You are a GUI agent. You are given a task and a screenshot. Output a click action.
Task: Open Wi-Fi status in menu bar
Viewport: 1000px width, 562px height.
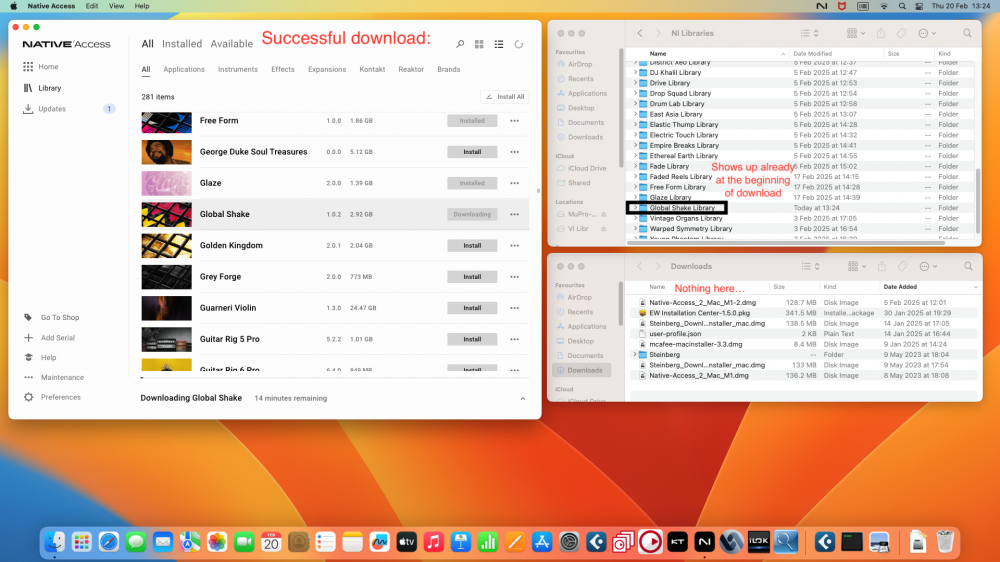click(x=883, y=6)
